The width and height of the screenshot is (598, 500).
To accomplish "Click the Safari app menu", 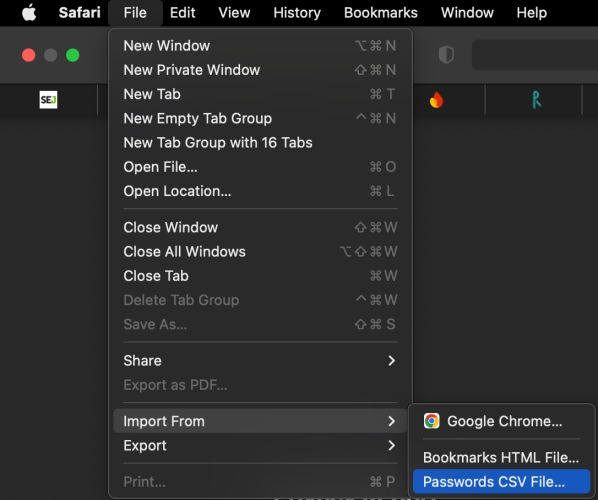I will click(x=79, y=13).
